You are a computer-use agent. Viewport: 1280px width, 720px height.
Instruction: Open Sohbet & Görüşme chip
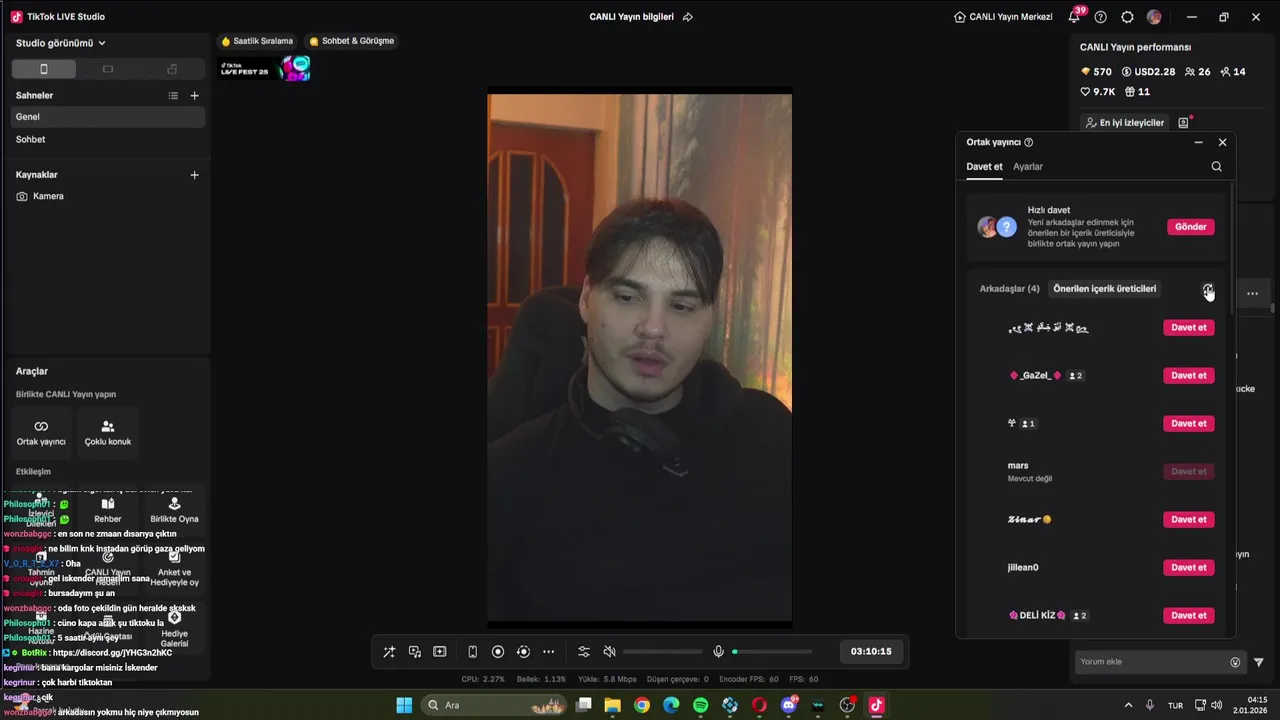coord(351,41)
